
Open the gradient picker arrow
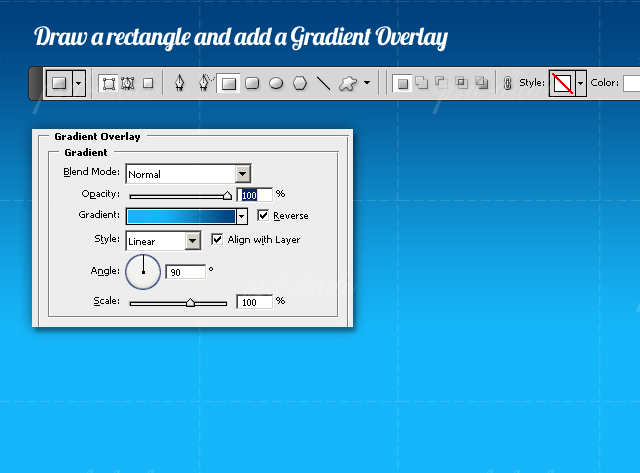point(242,216)
